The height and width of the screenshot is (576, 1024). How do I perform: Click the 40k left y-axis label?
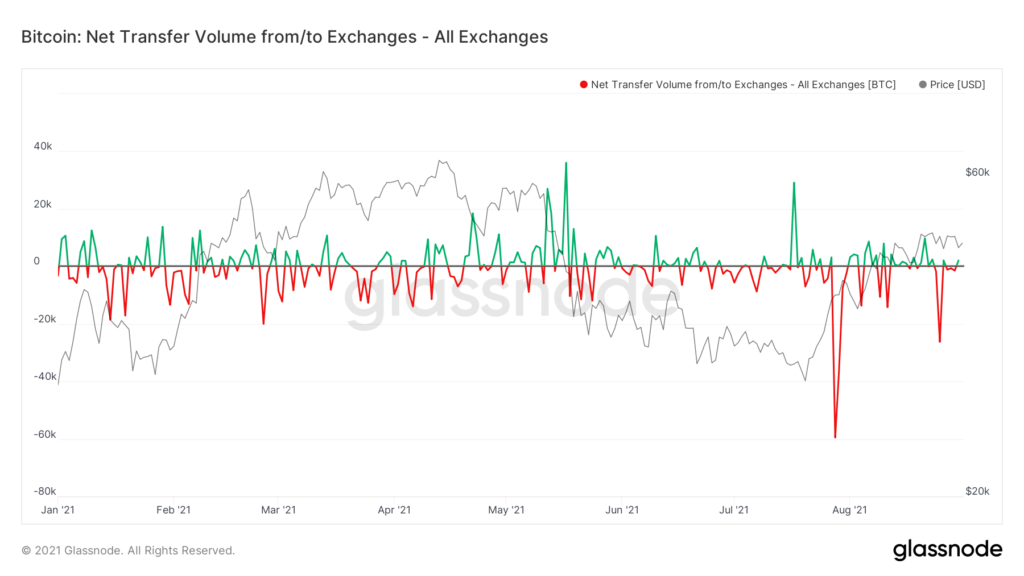44,146
